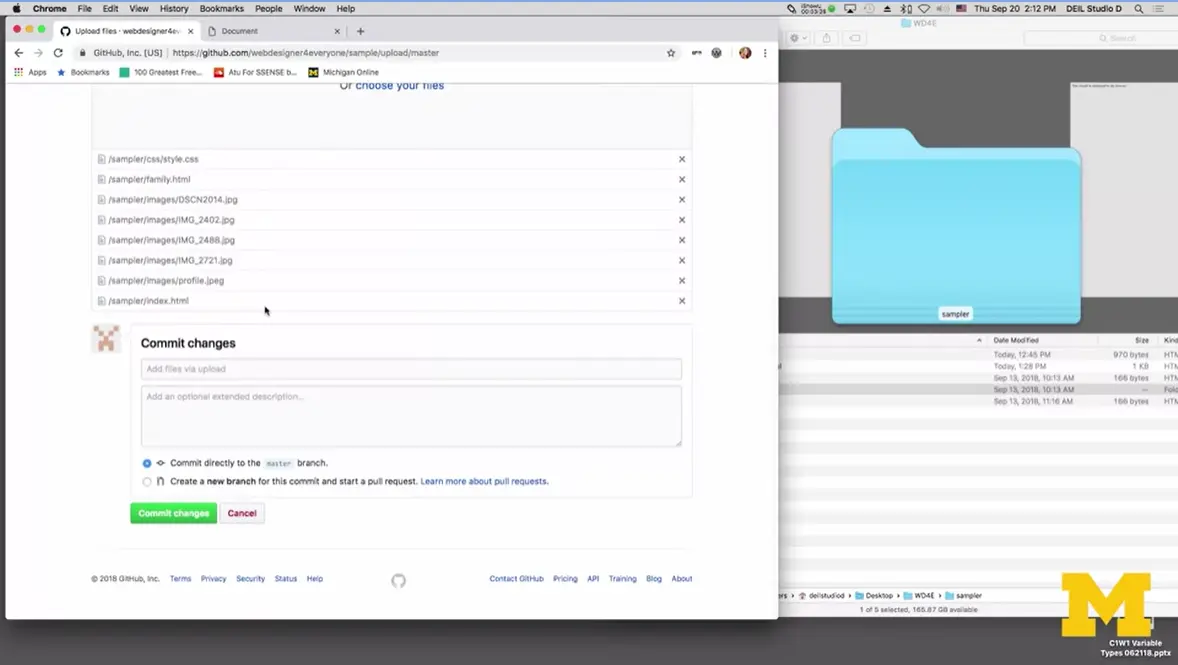The height and width of the screenshot is (665, 1178).
Task: Remove /sampler/index.html using its X icon
Action: coord(681,300)
